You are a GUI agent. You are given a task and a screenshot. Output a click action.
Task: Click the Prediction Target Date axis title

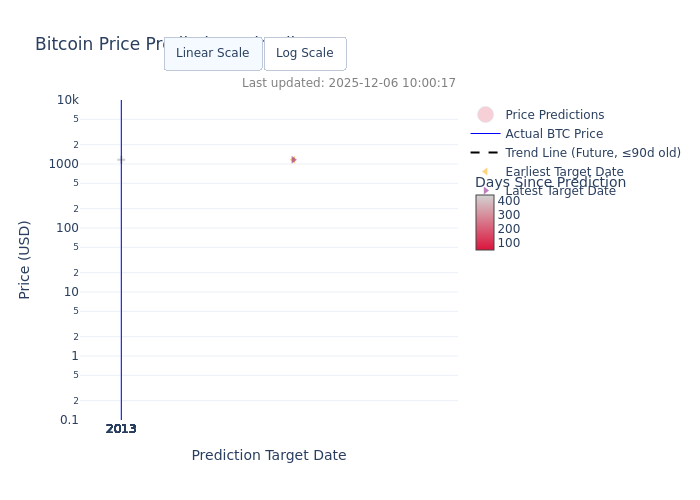[x=269, y=456]
